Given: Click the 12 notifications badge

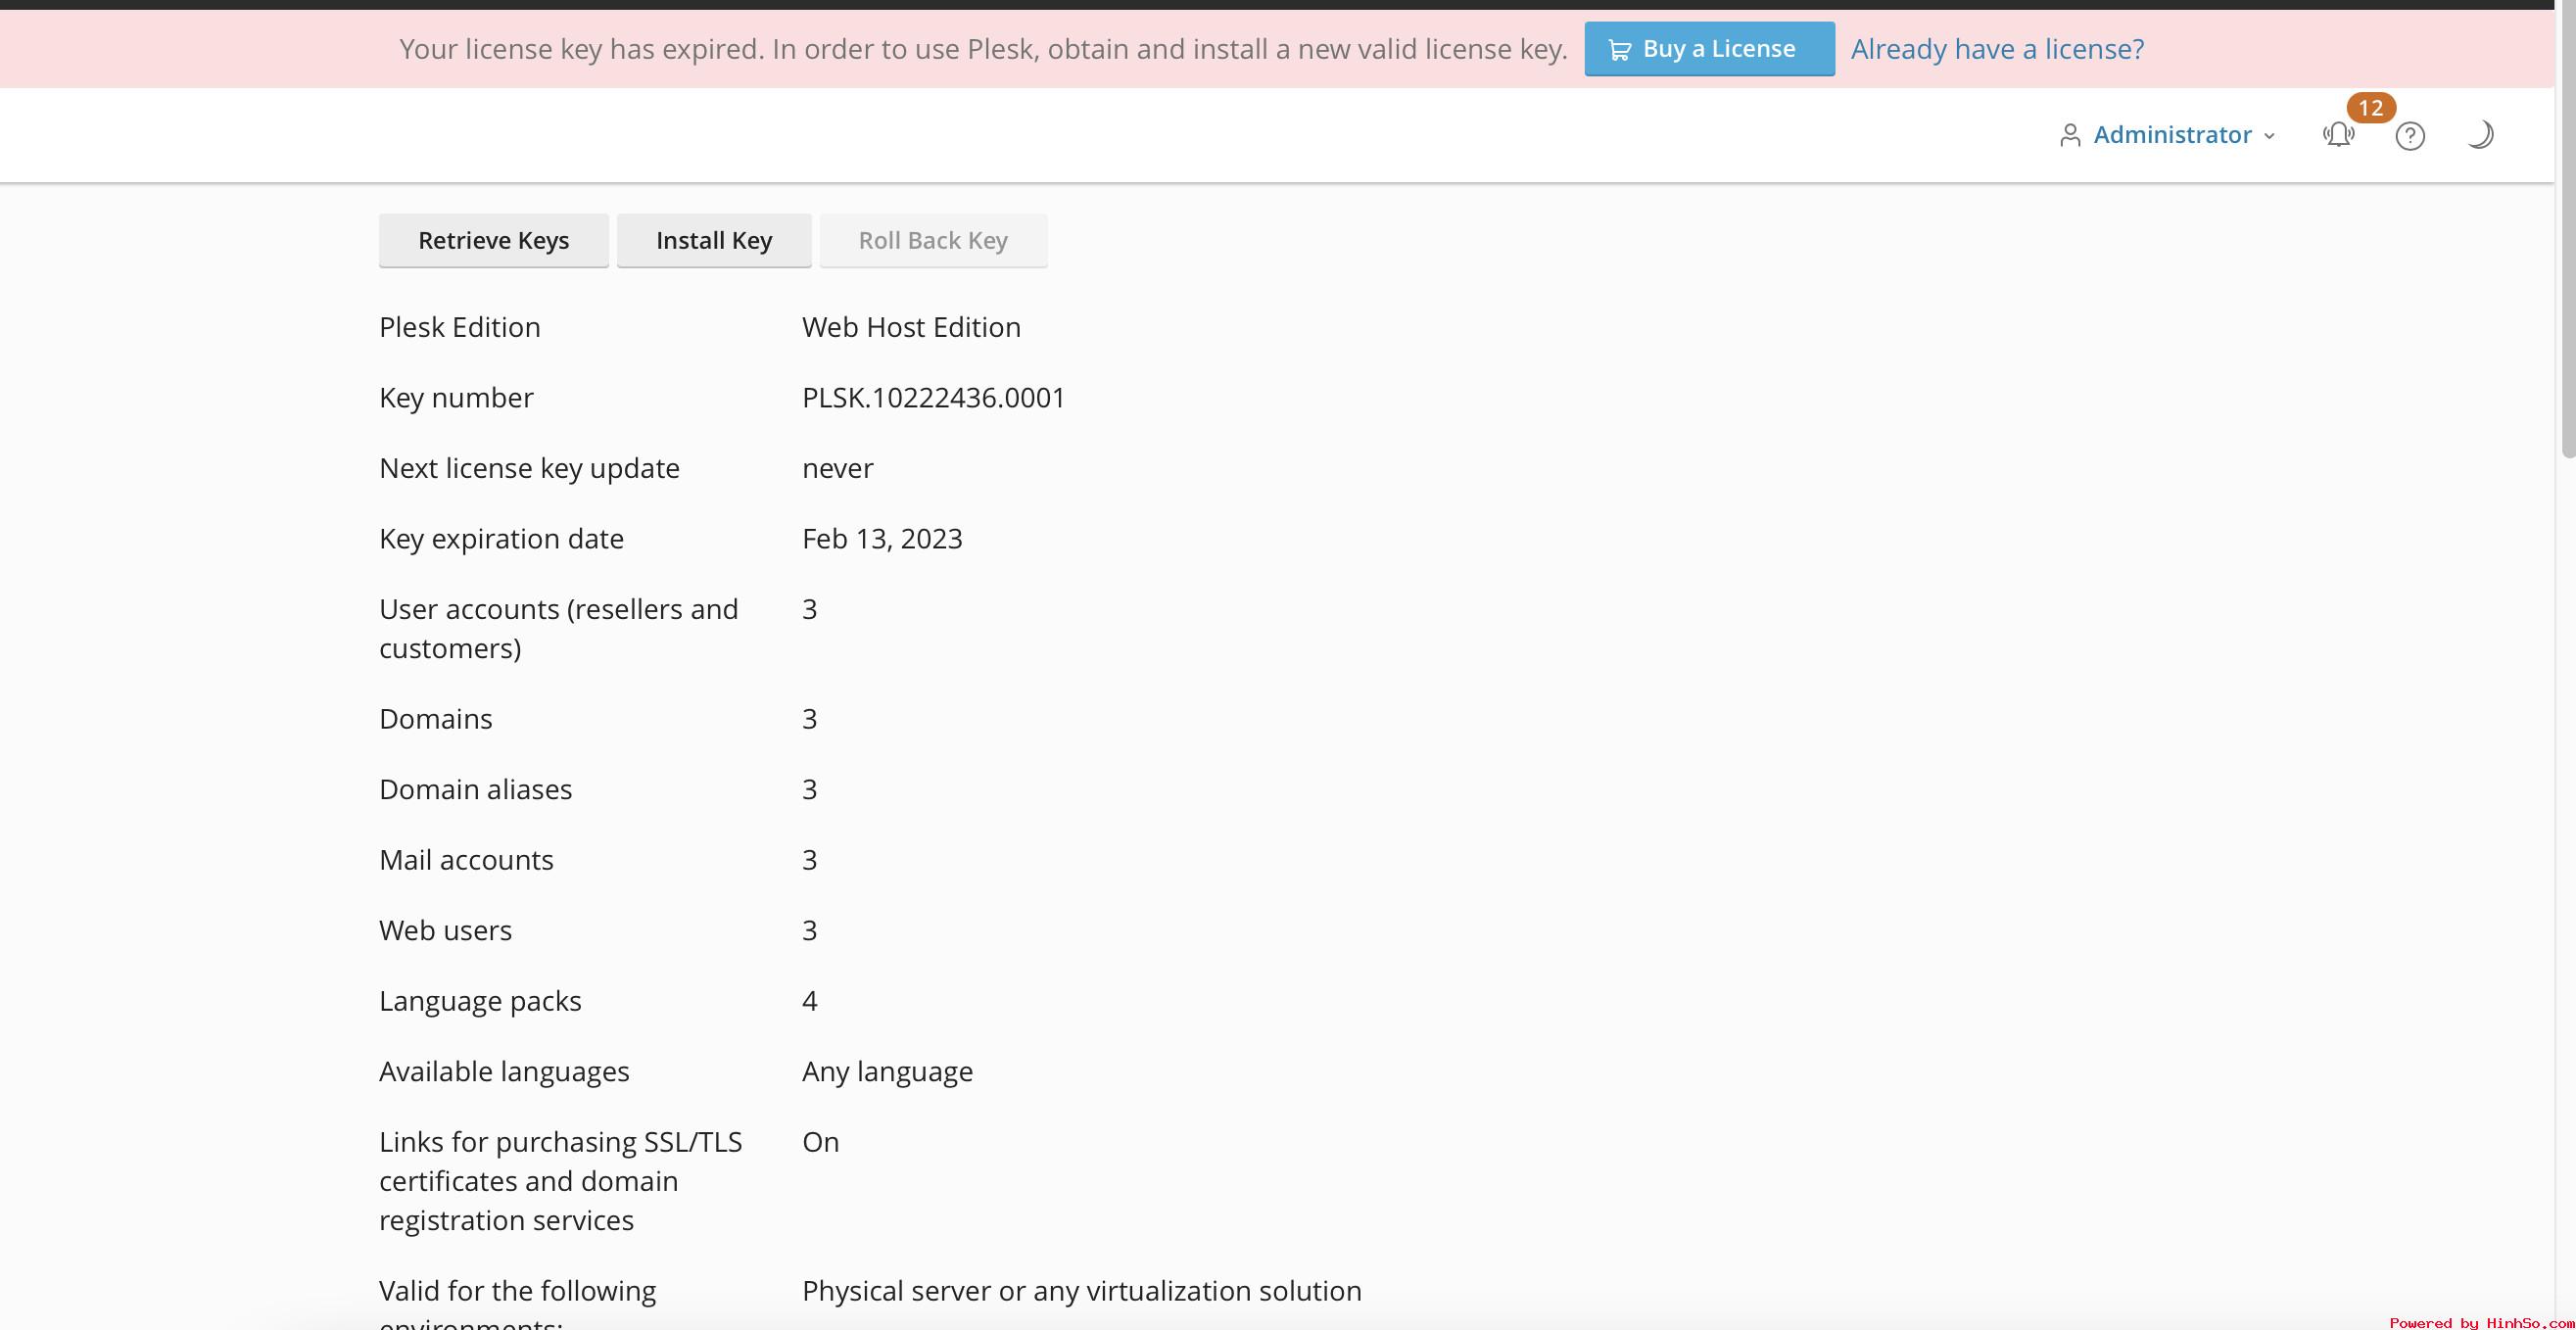Looking at the screenshot, I should point(2370,108).
